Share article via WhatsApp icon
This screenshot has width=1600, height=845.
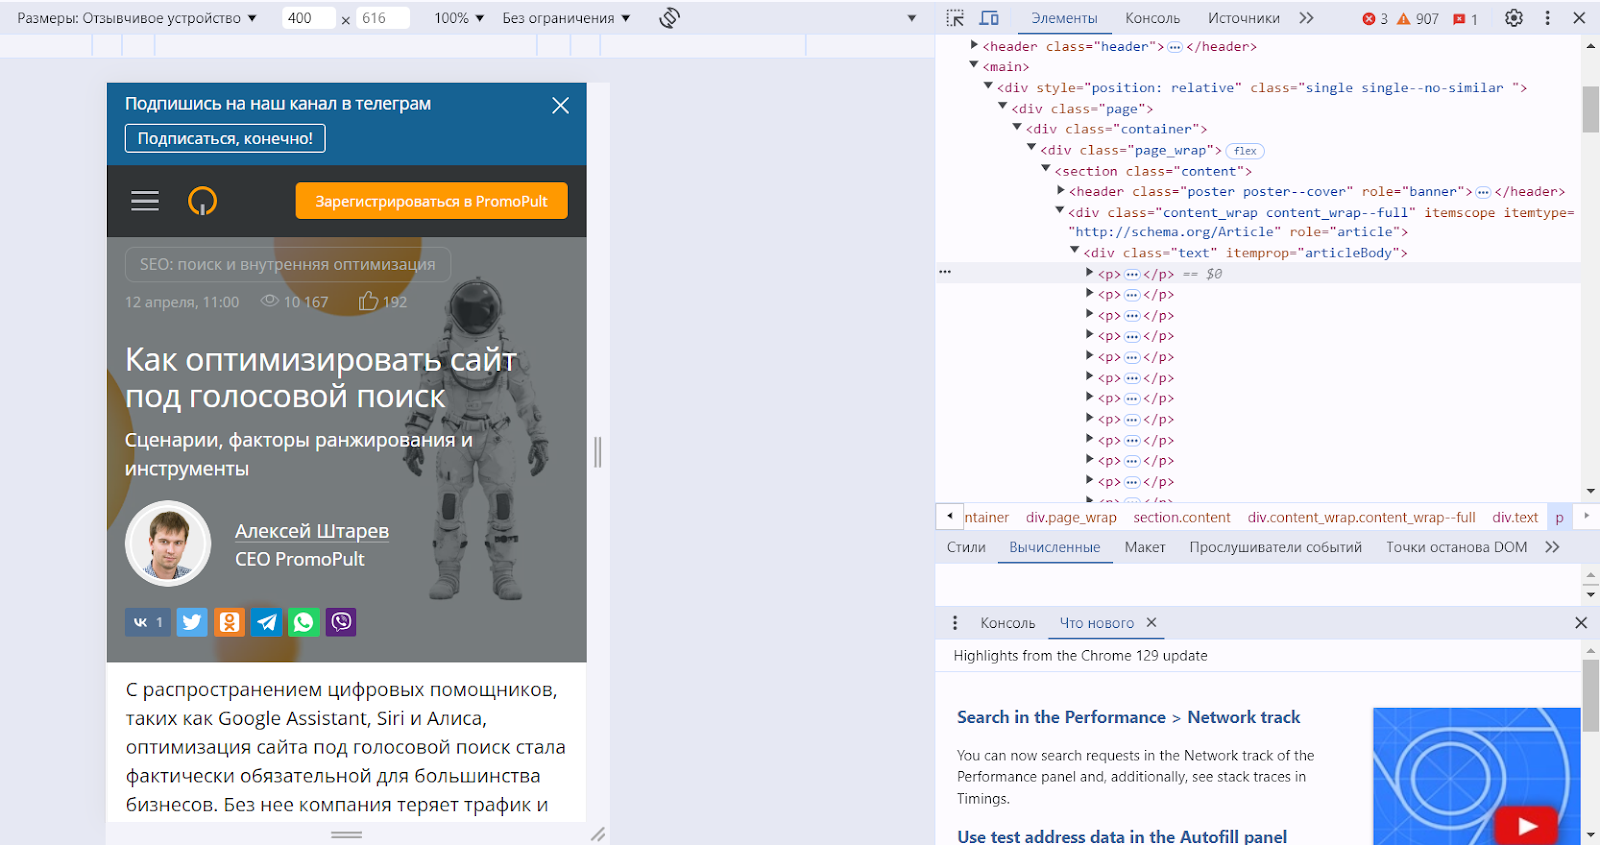(303, 622)
